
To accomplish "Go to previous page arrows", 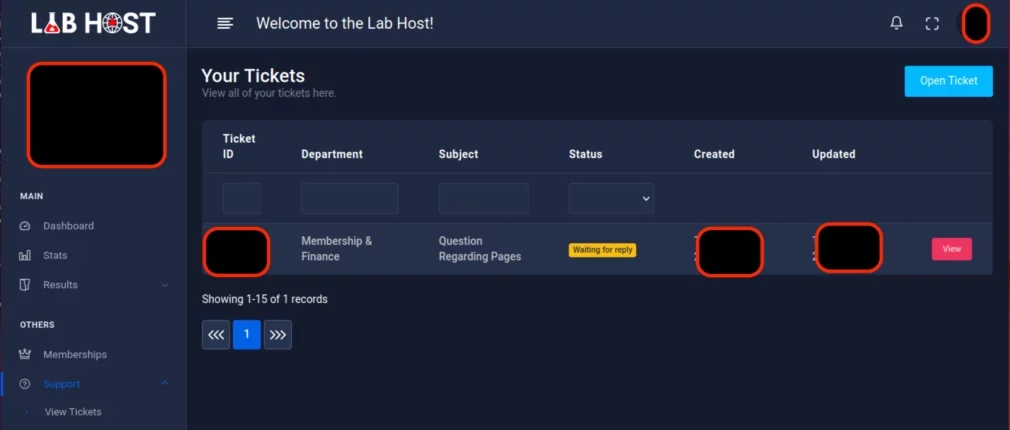I will 216,335.
